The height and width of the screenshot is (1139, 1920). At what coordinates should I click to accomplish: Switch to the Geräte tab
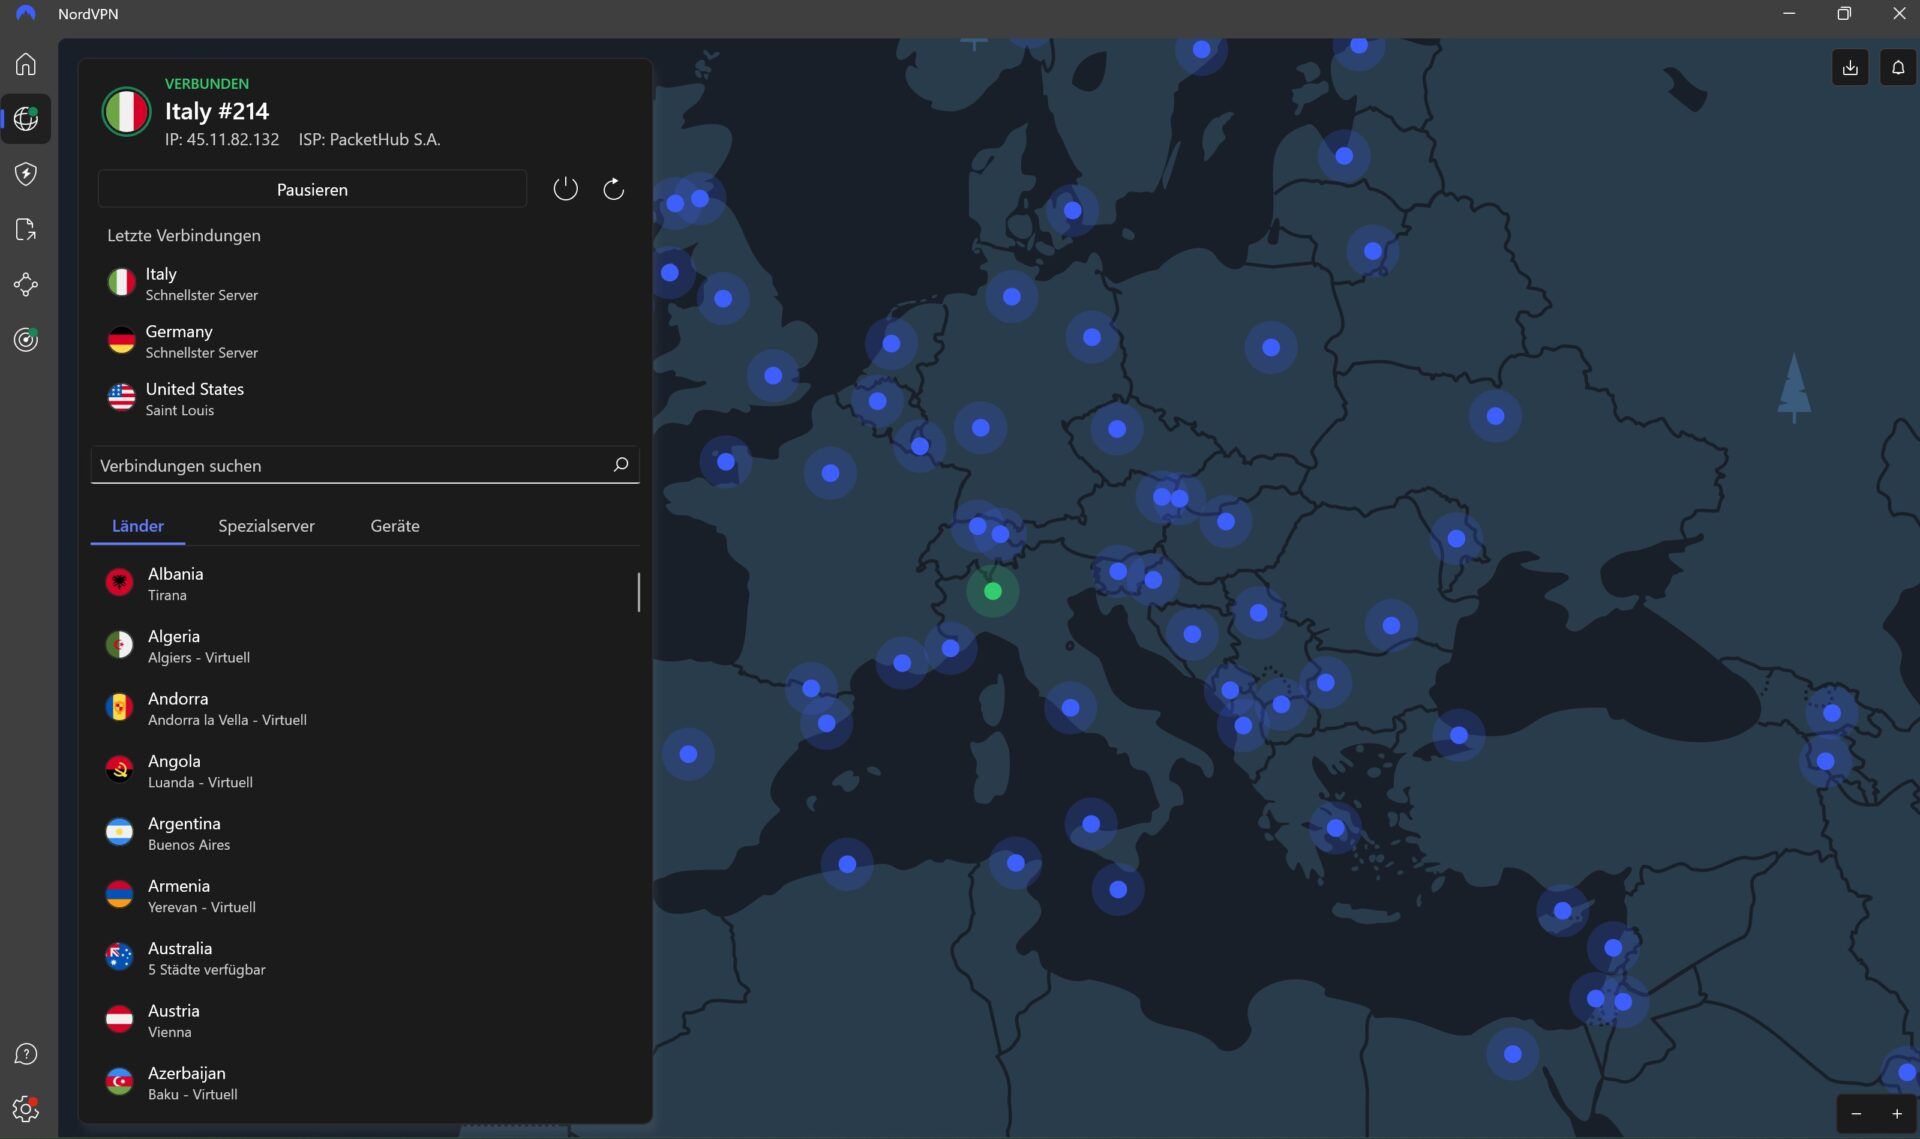[x=395, y=526]
